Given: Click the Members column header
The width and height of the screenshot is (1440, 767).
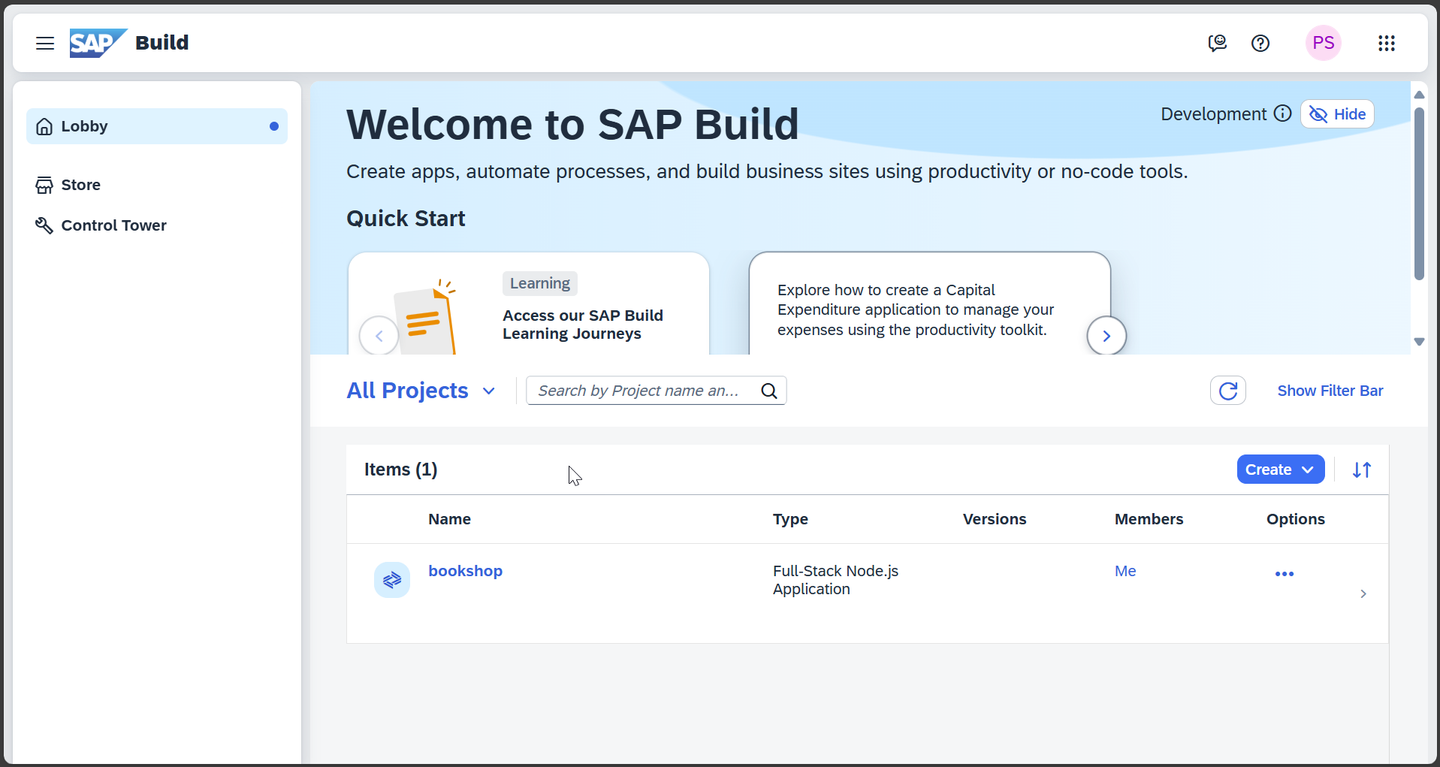Looking at the screenshot, I should (1149, 519).
